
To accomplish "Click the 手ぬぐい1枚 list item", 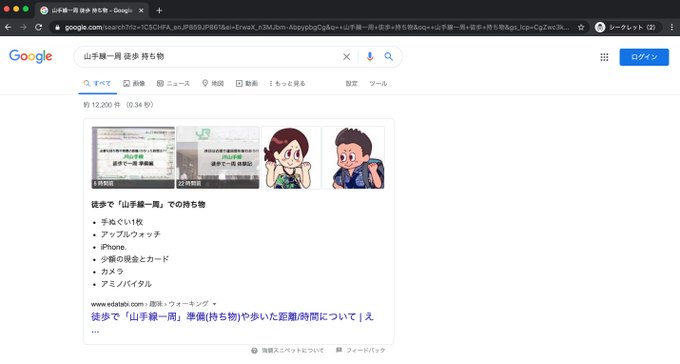I will coord(122,222).
